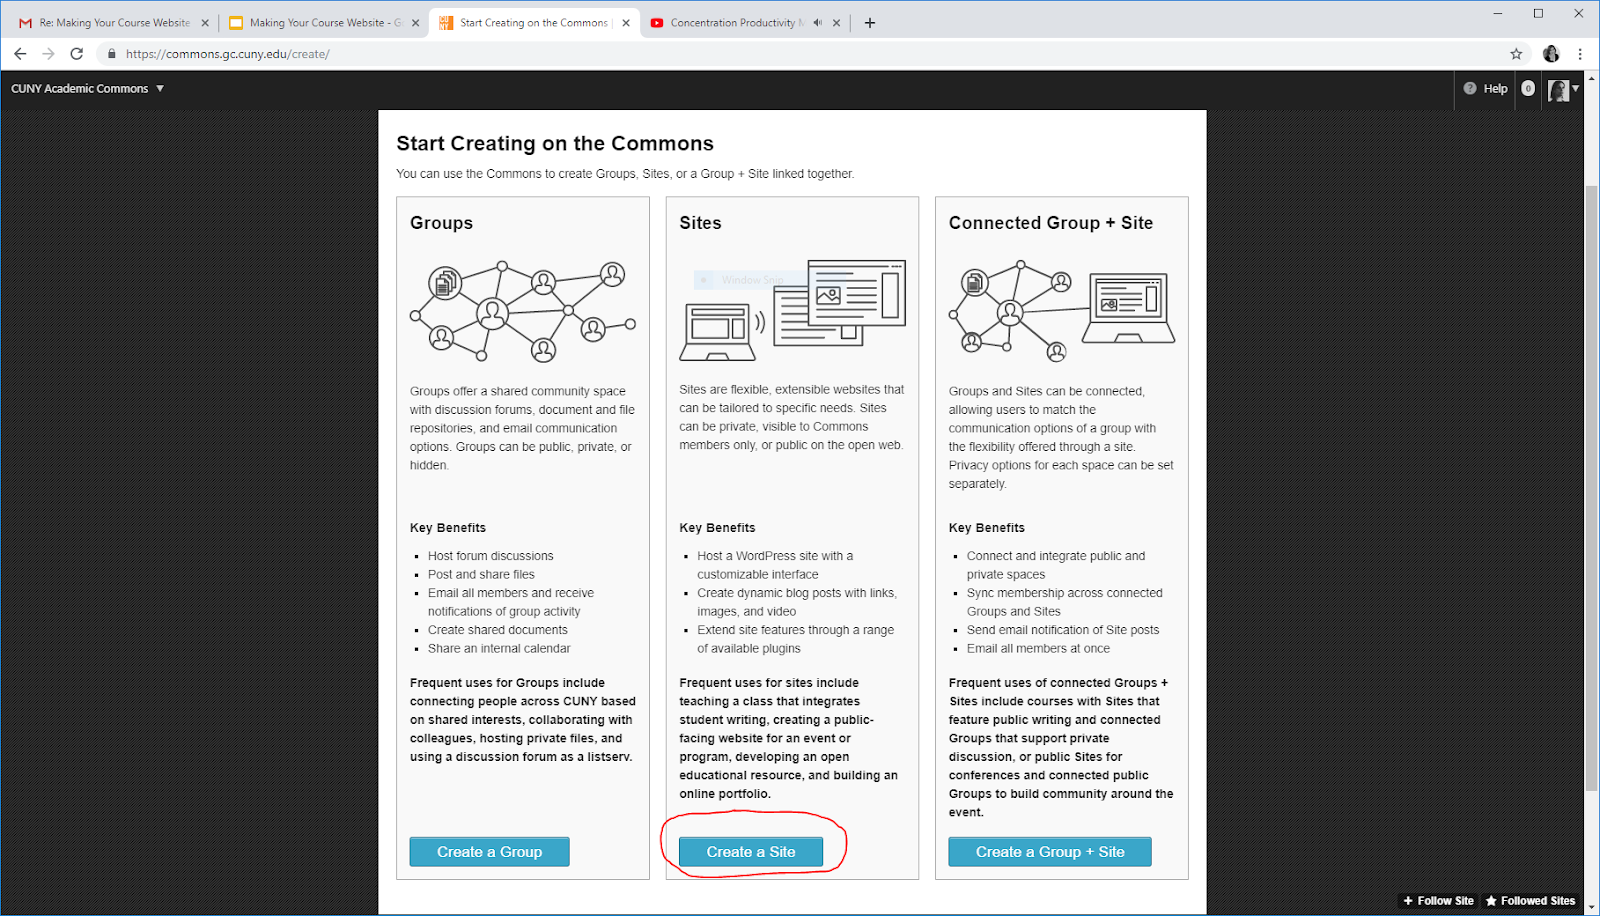Click the Chrome profile avatar icon

[1551, 54]
